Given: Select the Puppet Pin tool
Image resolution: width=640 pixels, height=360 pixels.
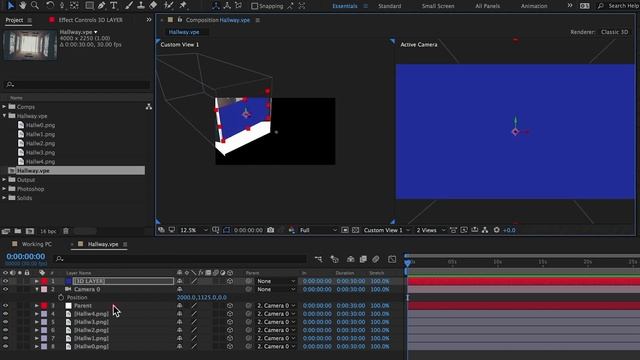Looking at the screenshot, I should [x=183, y=5].
